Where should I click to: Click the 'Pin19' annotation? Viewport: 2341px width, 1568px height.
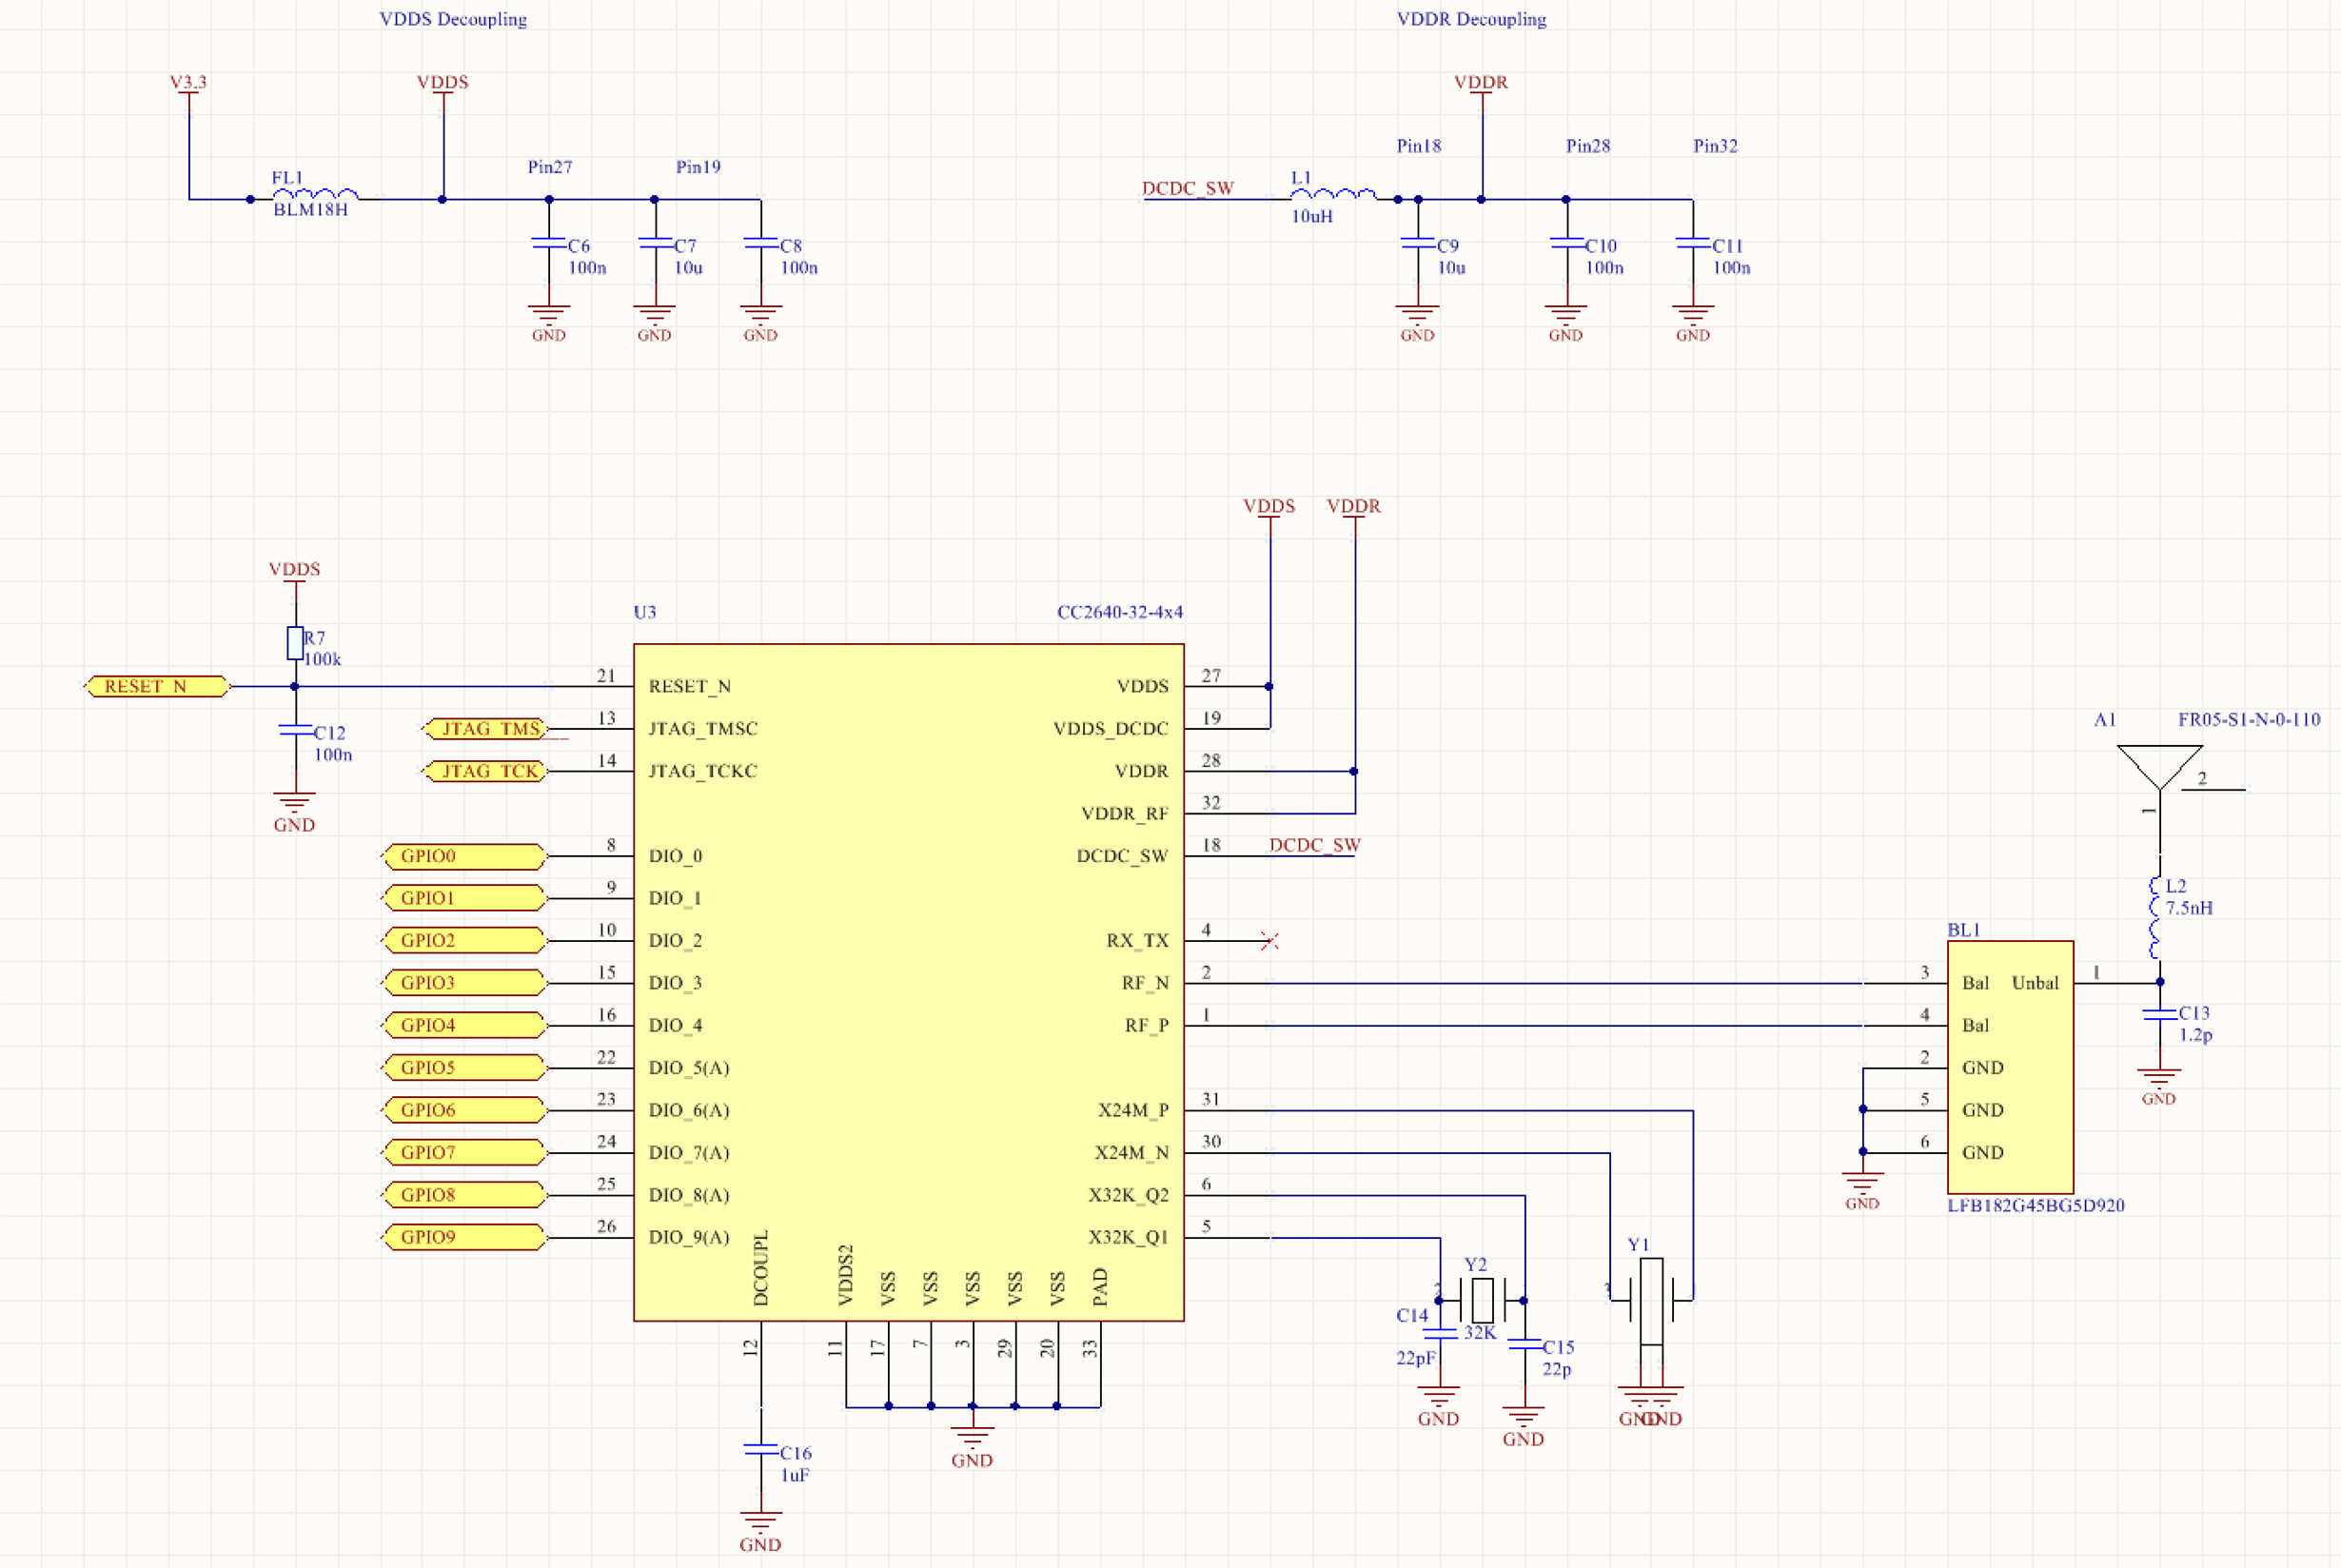pyautogui.click(x=698, y=167)
